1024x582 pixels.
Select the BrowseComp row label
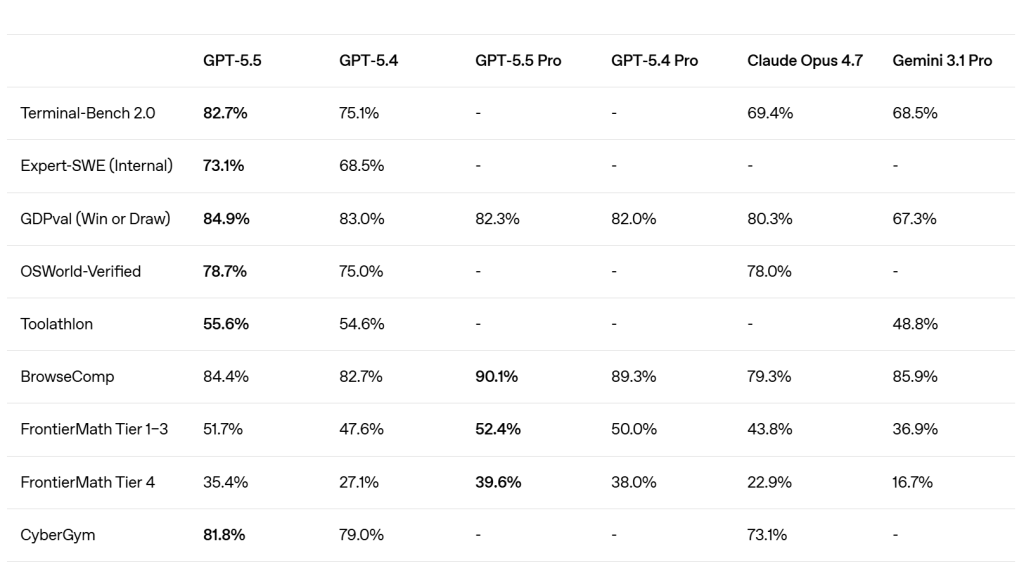pos(67,377)
